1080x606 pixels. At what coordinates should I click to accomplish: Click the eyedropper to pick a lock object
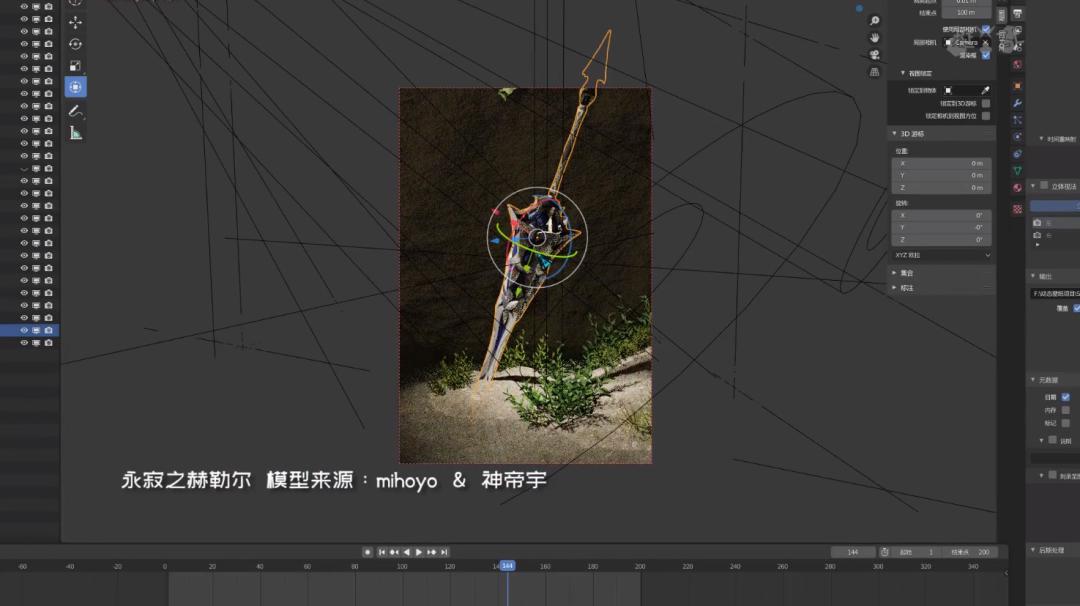985,88
